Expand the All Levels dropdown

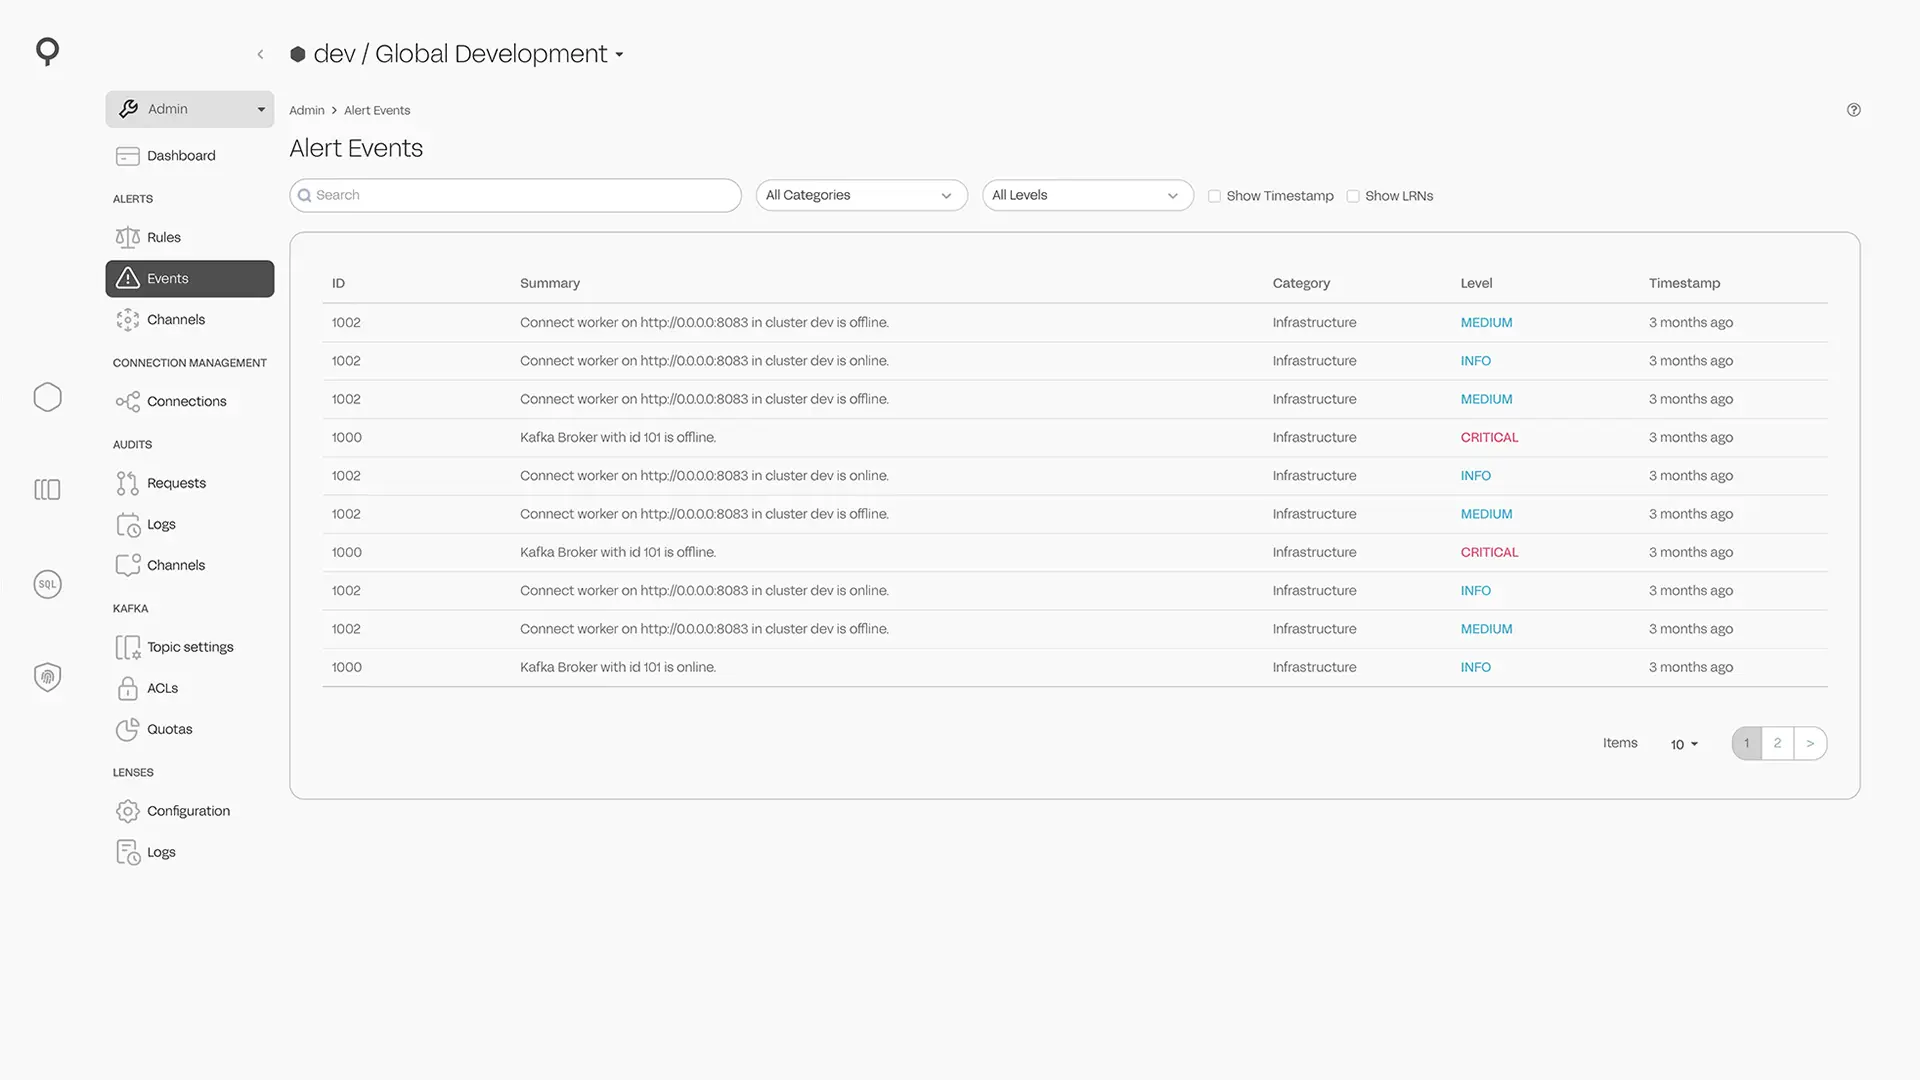(1086, 195)
